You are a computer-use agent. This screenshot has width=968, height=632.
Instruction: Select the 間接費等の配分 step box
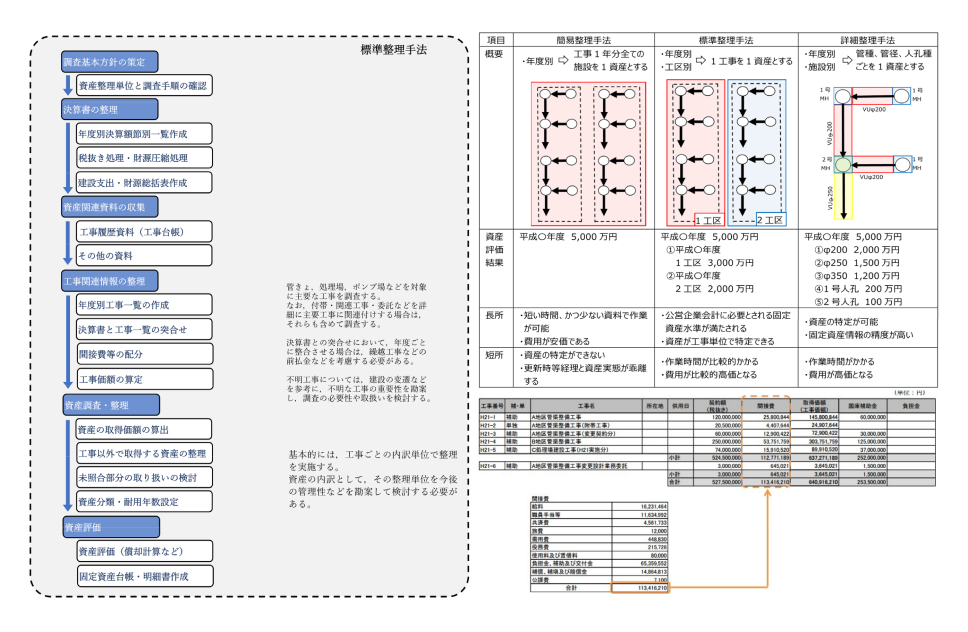pos(143,353)
